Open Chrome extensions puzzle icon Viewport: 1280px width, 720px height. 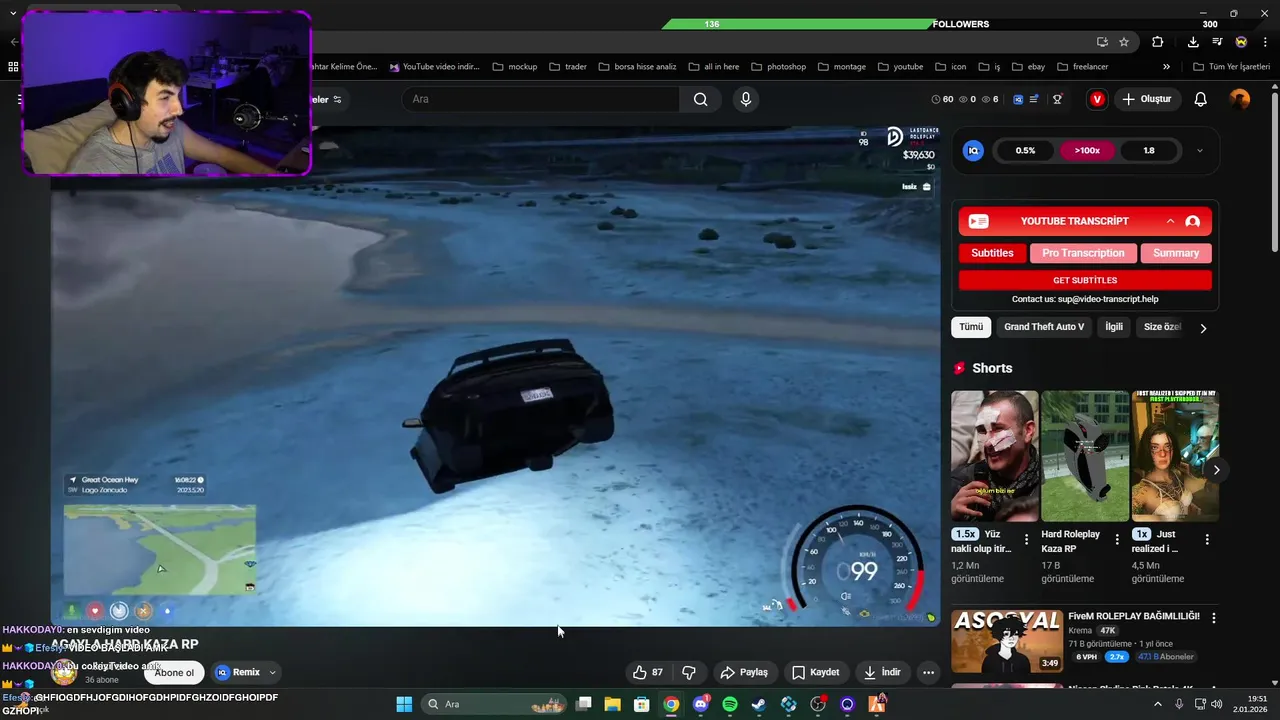(1158, 42)
